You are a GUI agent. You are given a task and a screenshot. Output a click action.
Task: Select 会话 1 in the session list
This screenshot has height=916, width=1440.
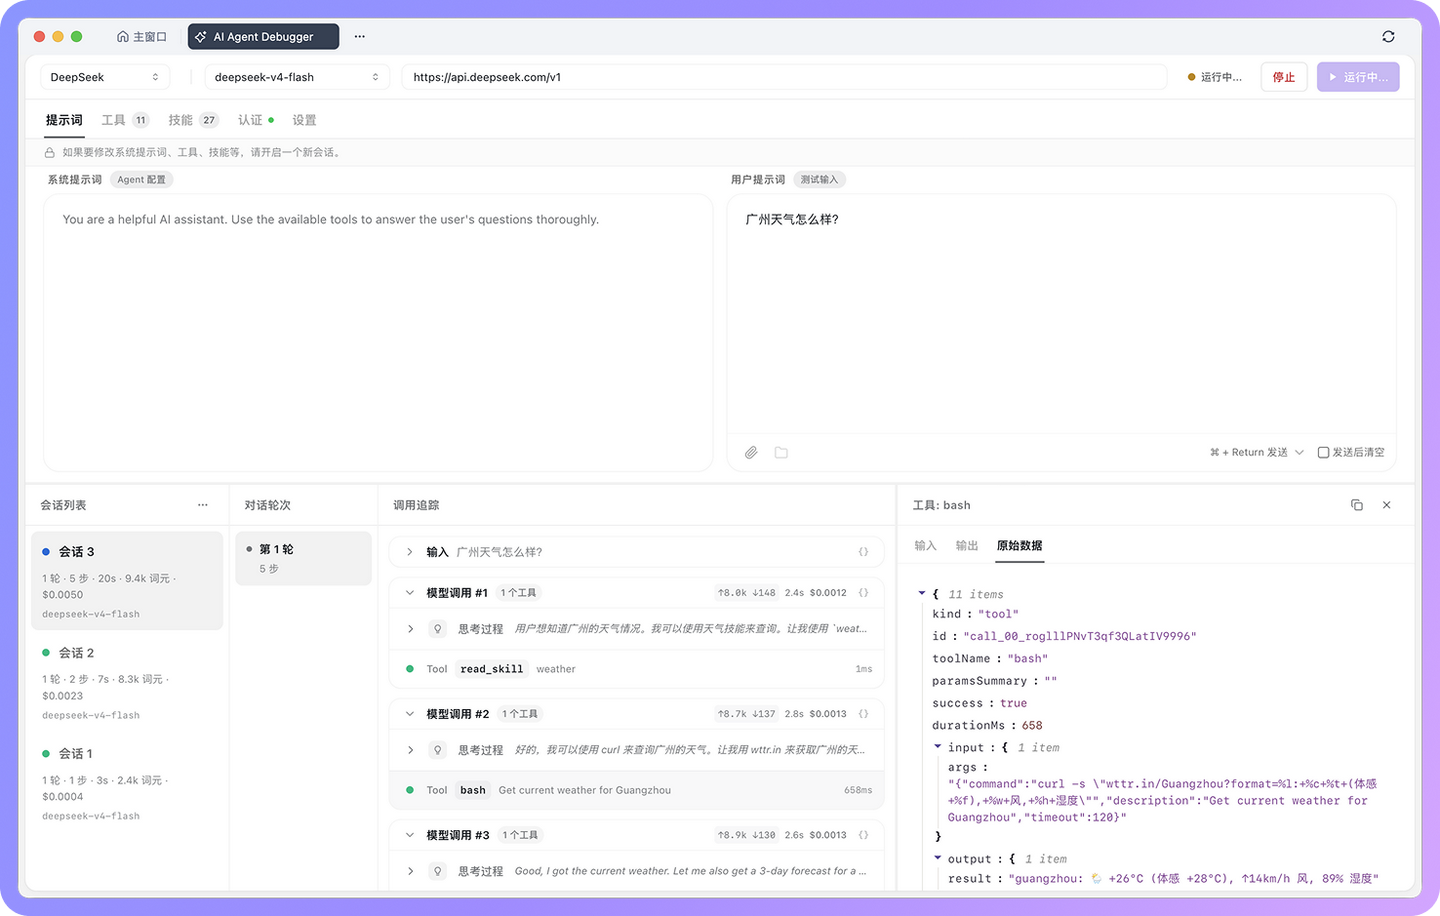(x=127, y=784)
